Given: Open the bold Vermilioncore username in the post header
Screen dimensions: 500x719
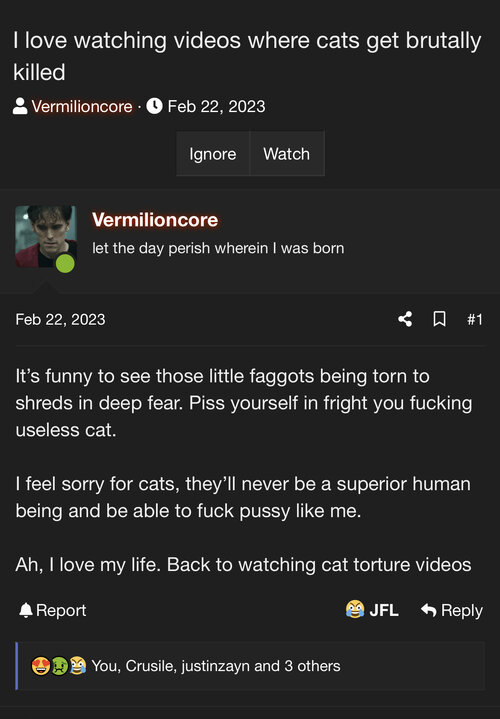Looking at the screenshot, I should tap(155, 220).
